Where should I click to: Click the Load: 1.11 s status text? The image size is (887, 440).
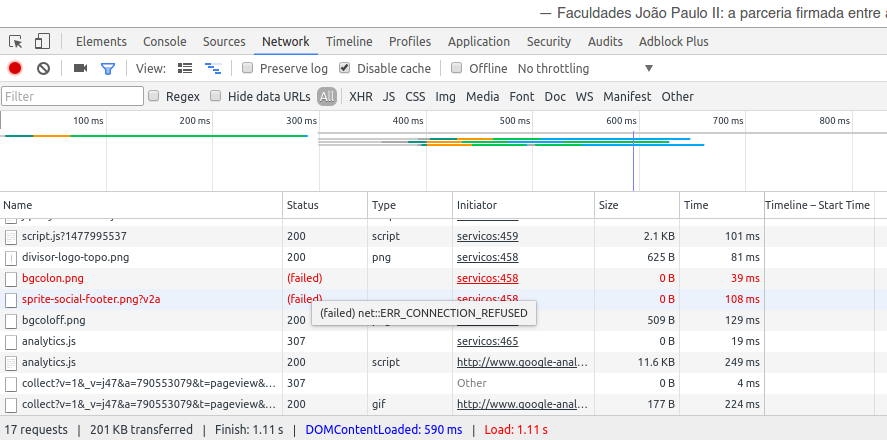516,430
